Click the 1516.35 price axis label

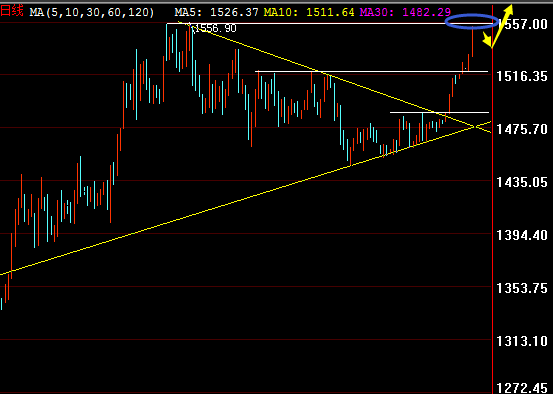(522, 75)
